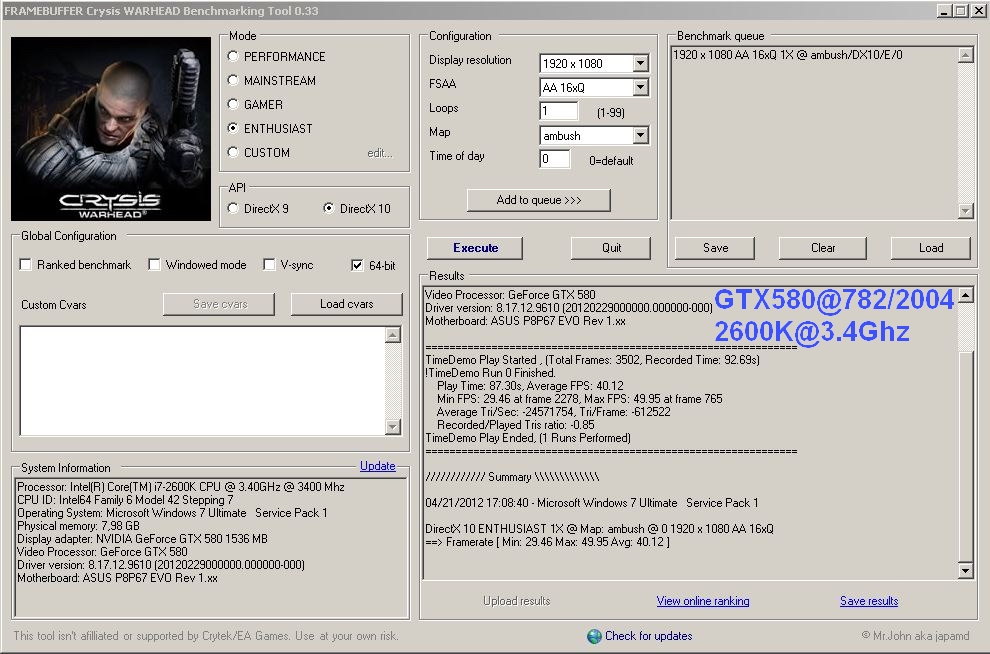The image size is (990, 654).
Task: Click the Quit button
Action: coord(611,248)
